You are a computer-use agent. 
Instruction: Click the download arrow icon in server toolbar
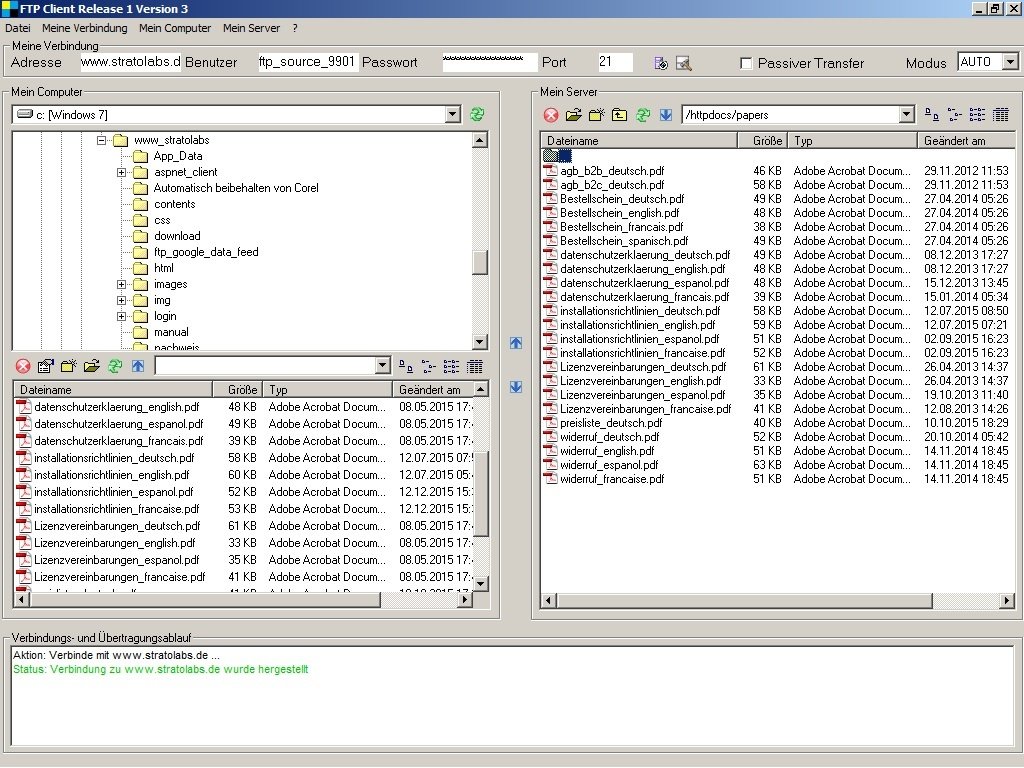(666, 115)
